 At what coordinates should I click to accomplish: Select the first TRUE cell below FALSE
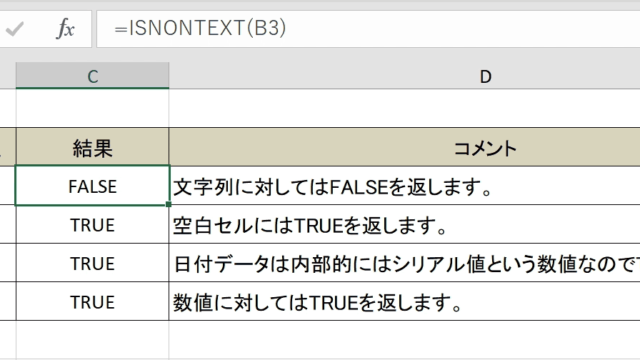(x=93, y=224)
